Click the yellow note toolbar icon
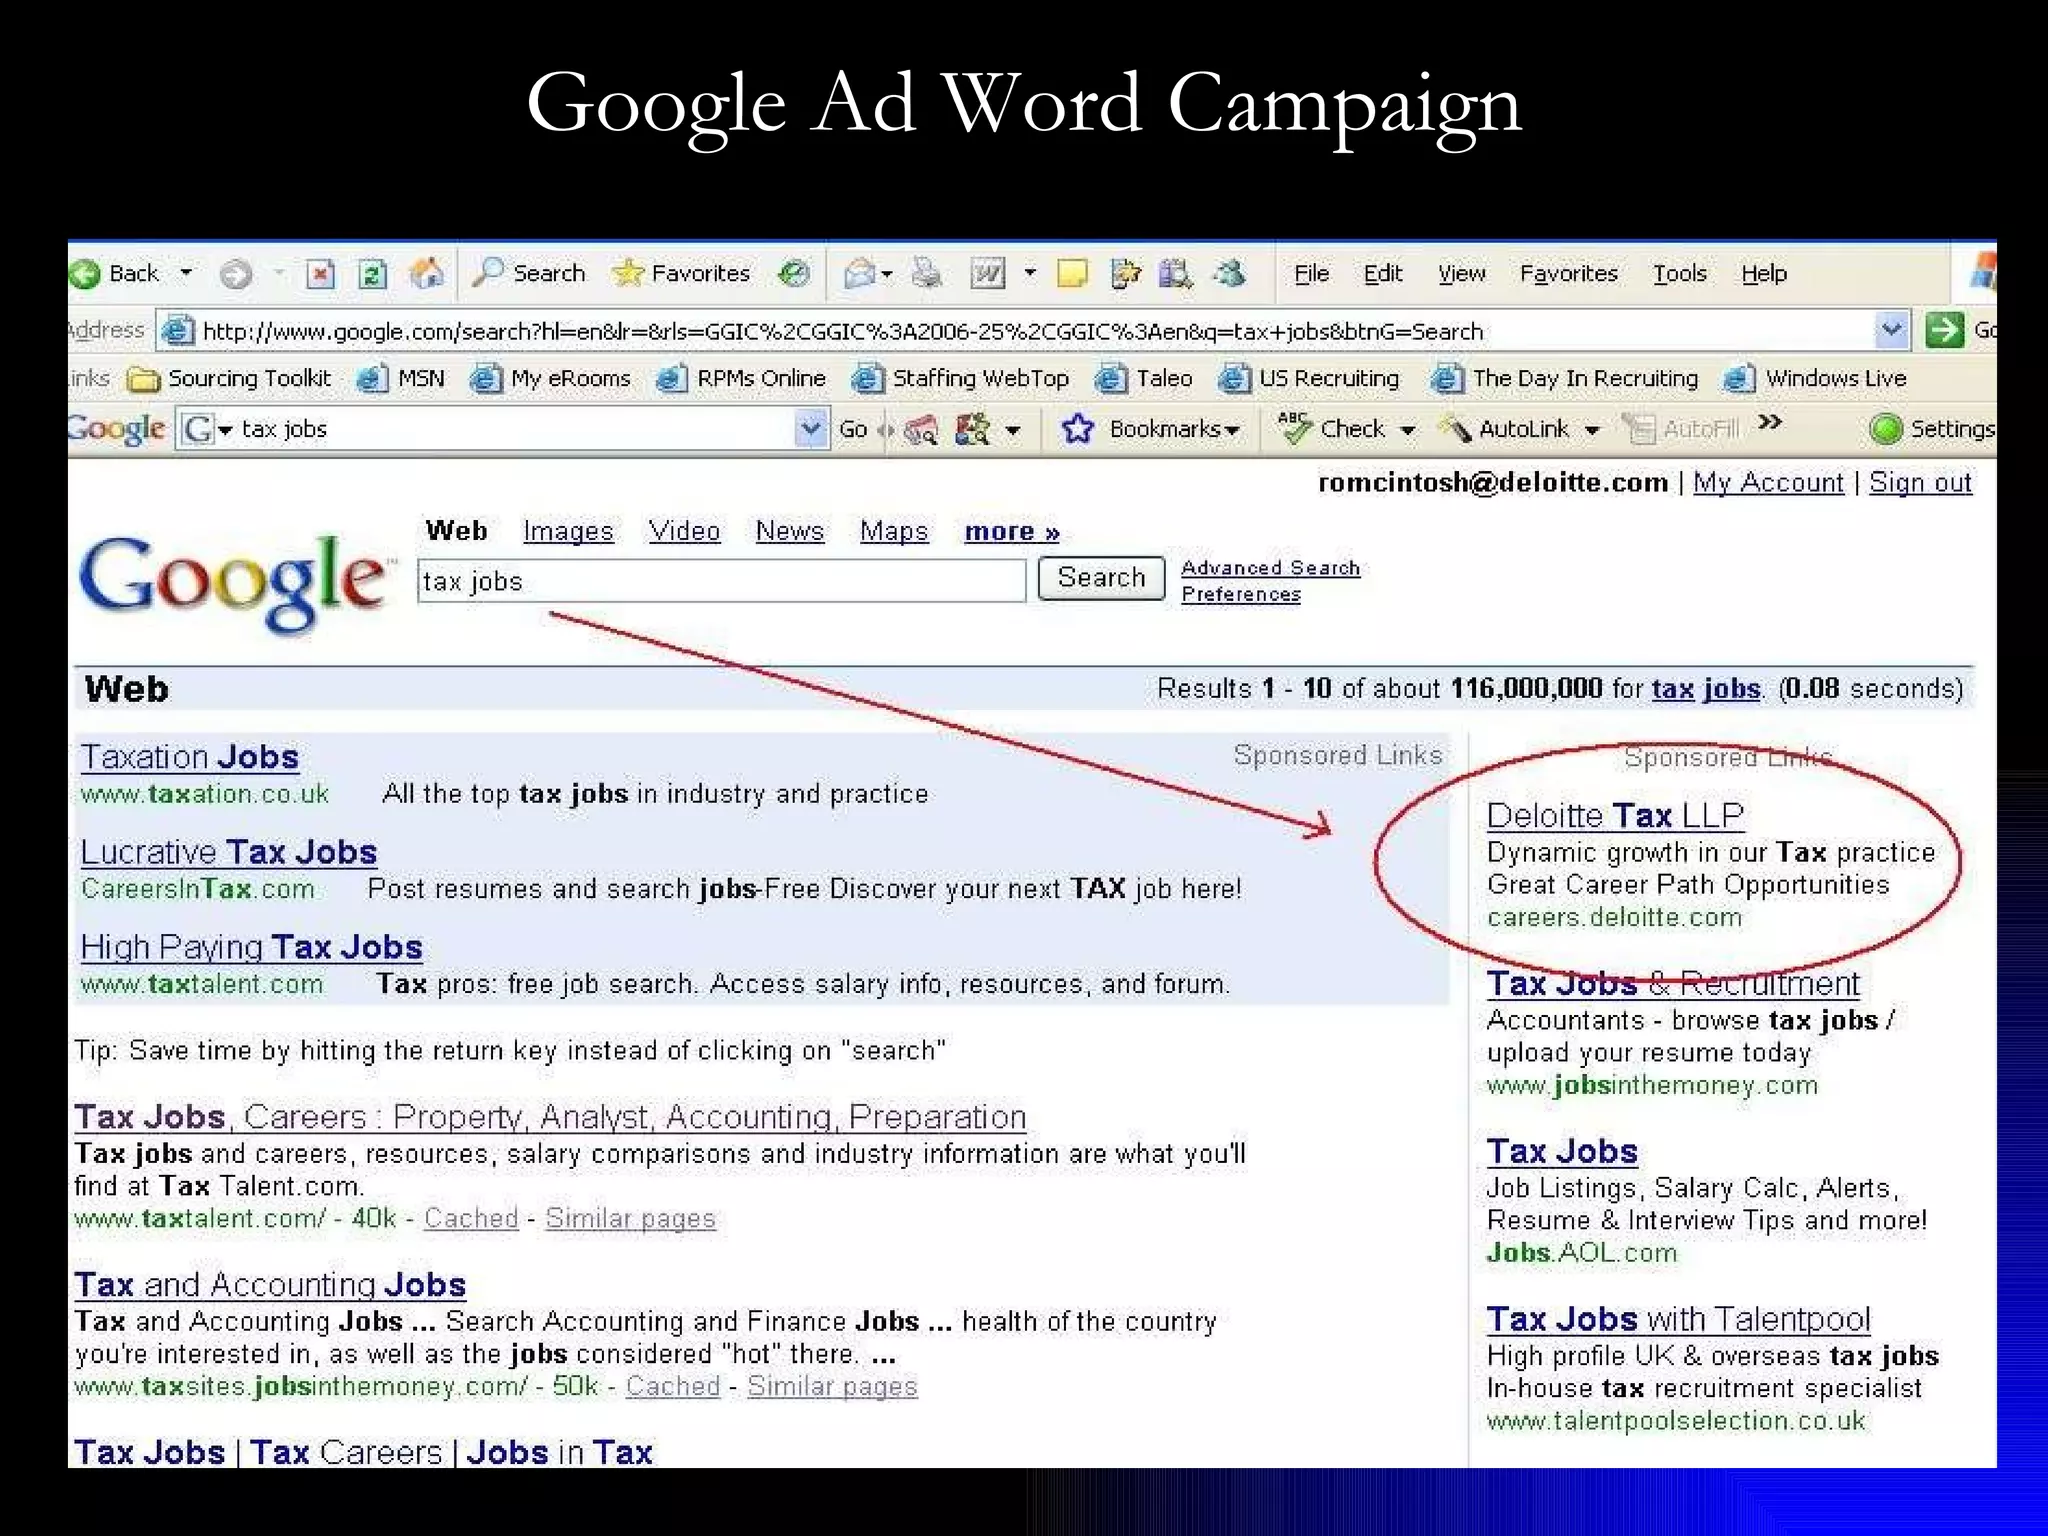This screenshot has width=2048, height=1536. 1072,273
